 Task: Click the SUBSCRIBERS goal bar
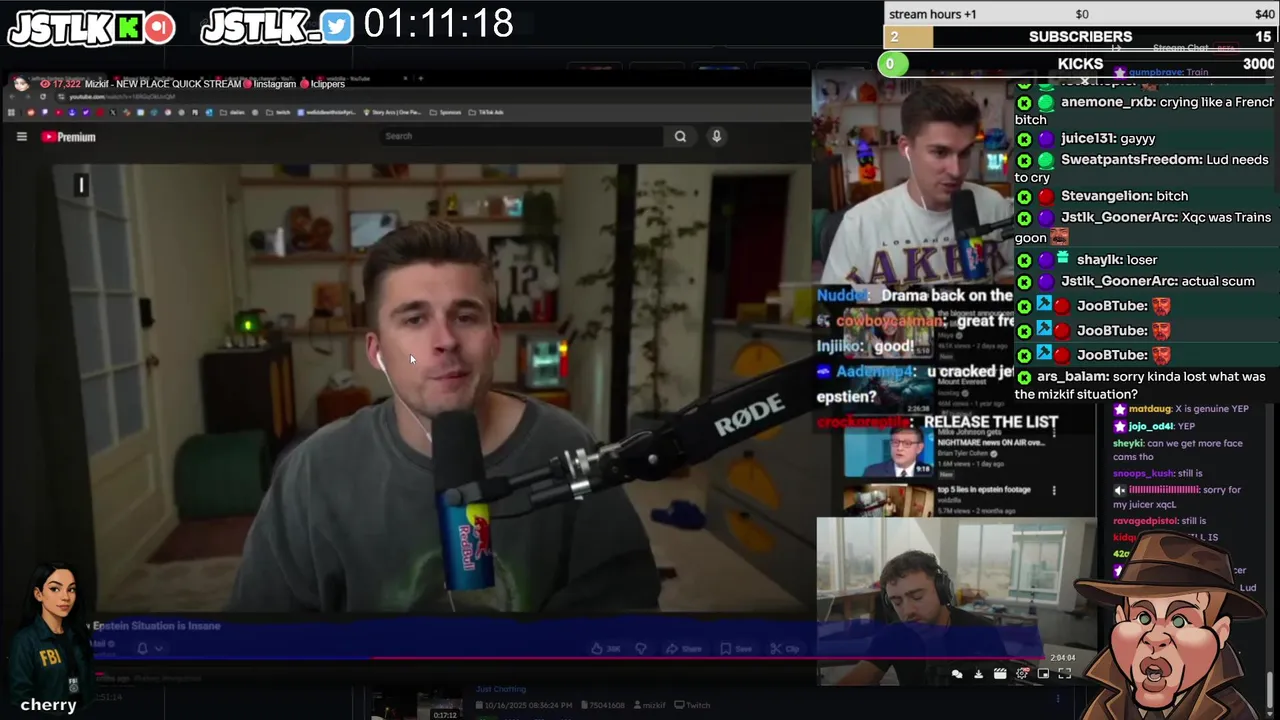click(1081, 37)
